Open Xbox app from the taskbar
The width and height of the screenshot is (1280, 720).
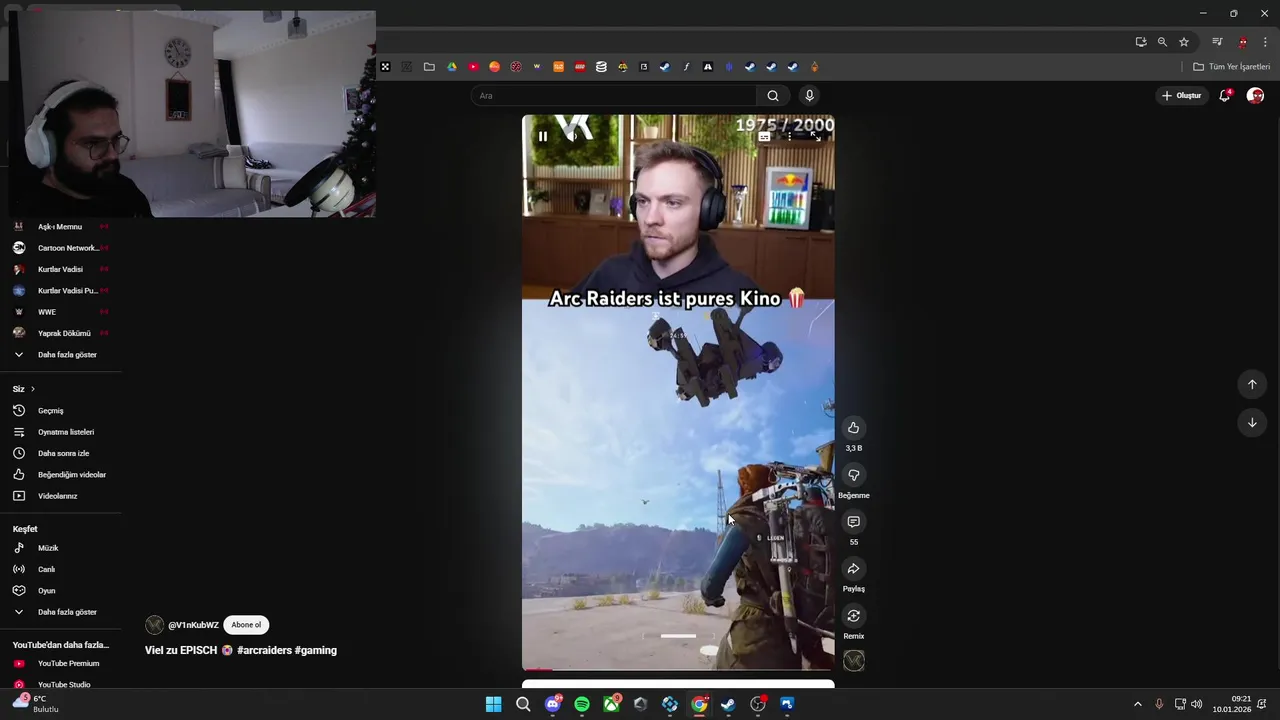pyautogui.click(x=611, y=704)
